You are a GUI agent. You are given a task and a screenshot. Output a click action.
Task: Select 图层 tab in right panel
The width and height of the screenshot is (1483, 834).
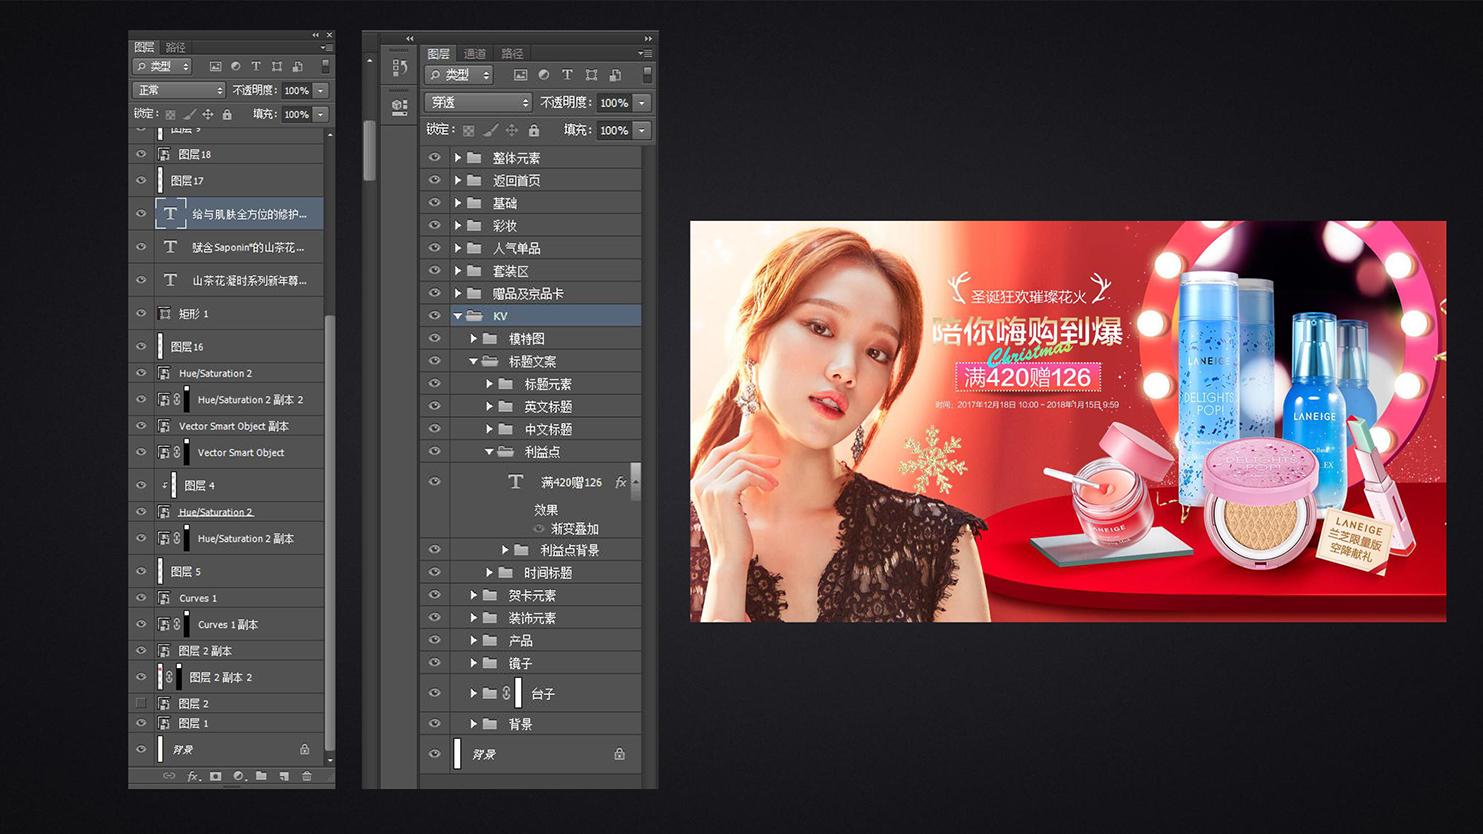(439, 53)
